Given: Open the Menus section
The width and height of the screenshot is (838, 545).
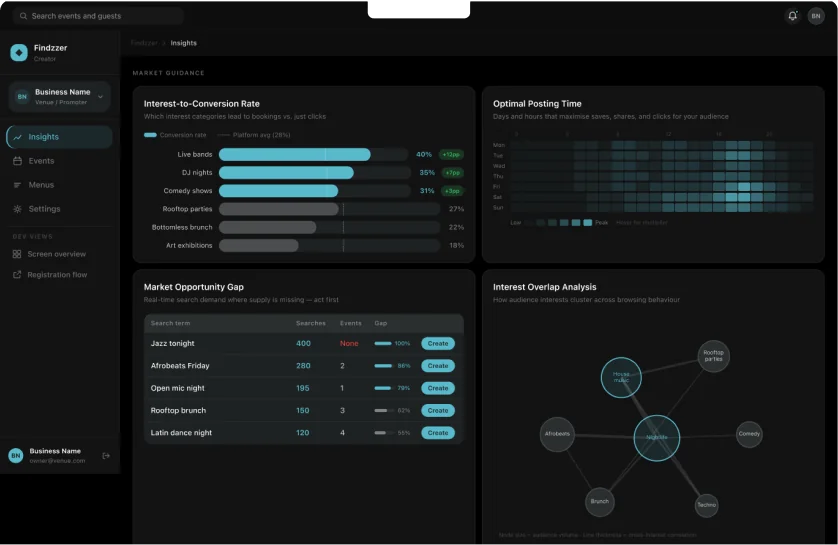Looking at the screenshot, I should (x=59, y=185).
